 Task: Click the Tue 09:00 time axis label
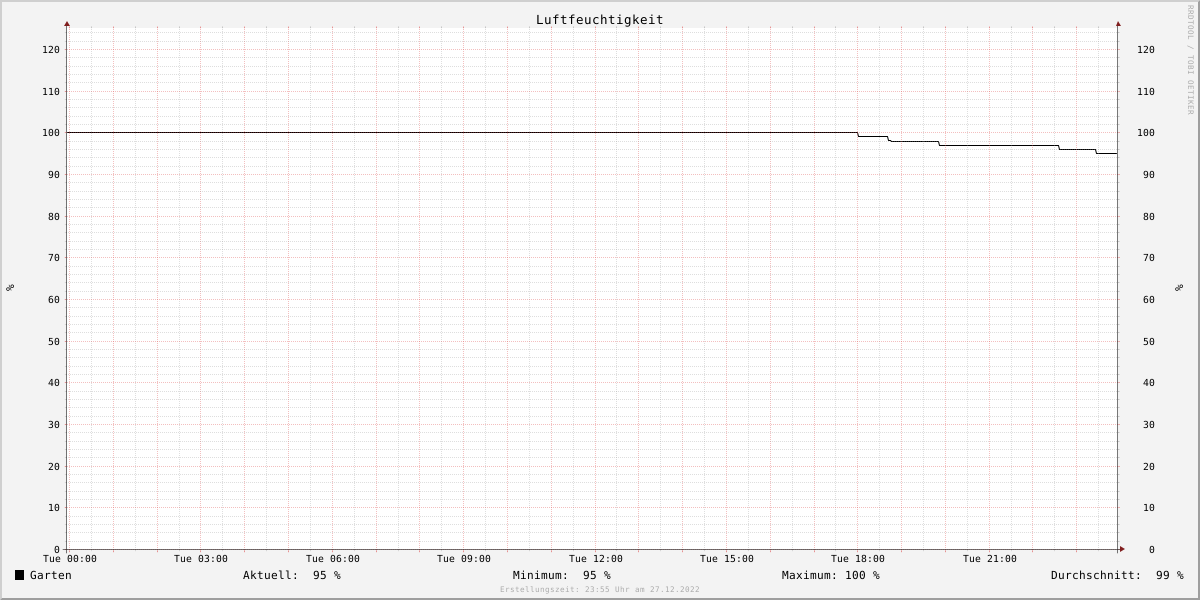tap(464, 559)
